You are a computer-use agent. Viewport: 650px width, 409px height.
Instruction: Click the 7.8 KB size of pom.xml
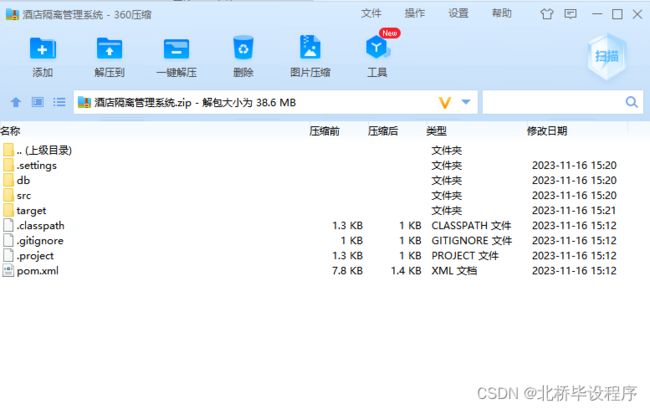[347, 271]
